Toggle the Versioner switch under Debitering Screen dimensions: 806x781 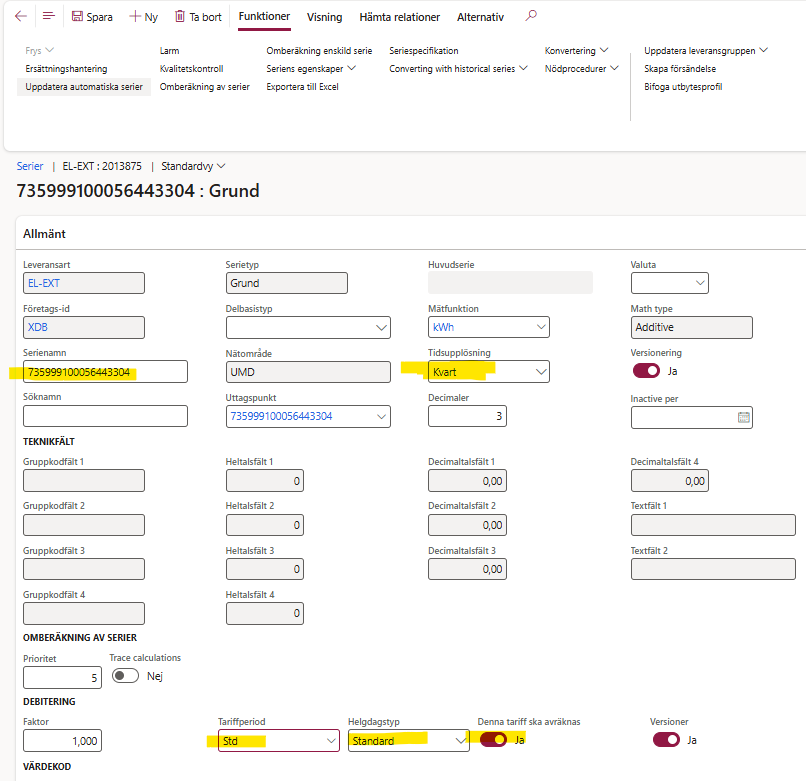[666, 740]
